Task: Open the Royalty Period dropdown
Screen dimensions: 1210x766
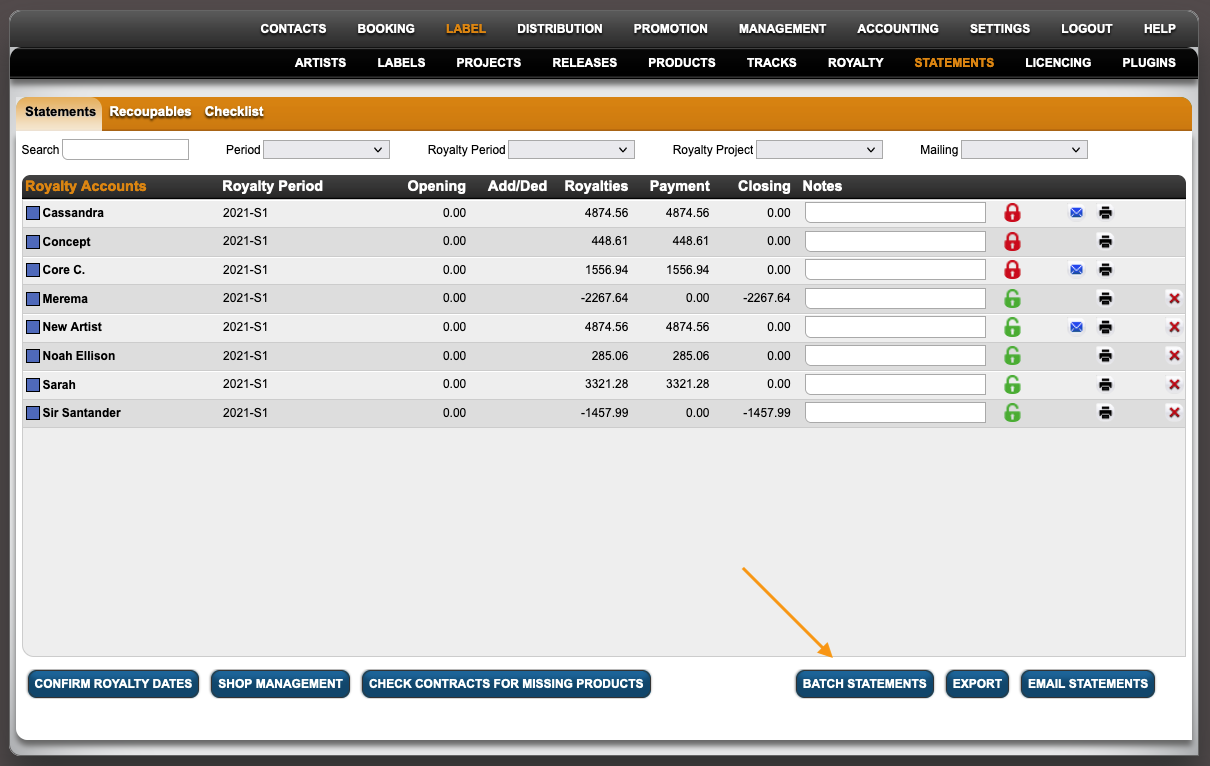Action: (x=571, y=149)
